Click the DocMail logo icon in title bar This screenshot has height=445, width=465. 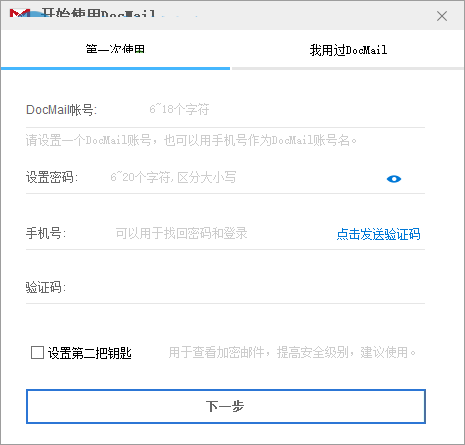click(x=20, y=13)
